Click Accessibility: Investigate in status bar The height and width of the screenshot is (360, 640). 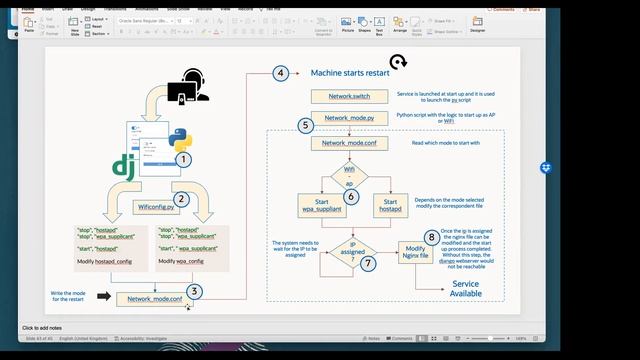140,338
